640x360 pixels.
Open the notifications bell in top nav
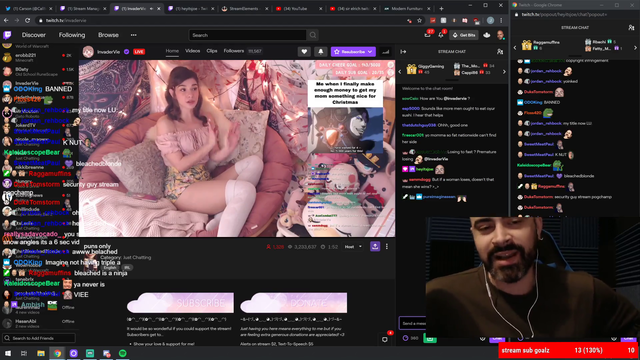tap(441, 35)
